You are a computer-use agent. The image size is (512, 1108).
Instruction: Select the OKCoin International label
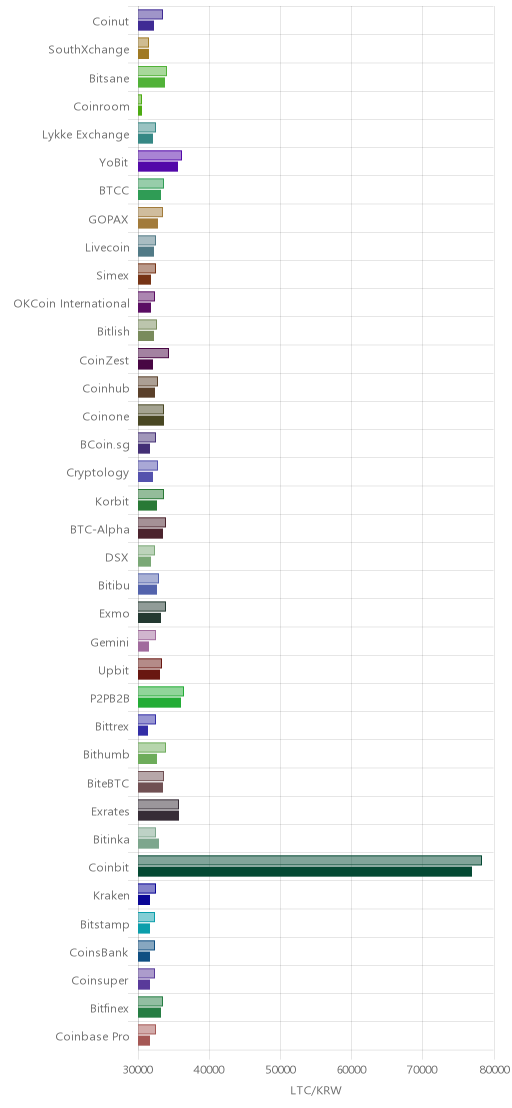[x=71, y=304]
